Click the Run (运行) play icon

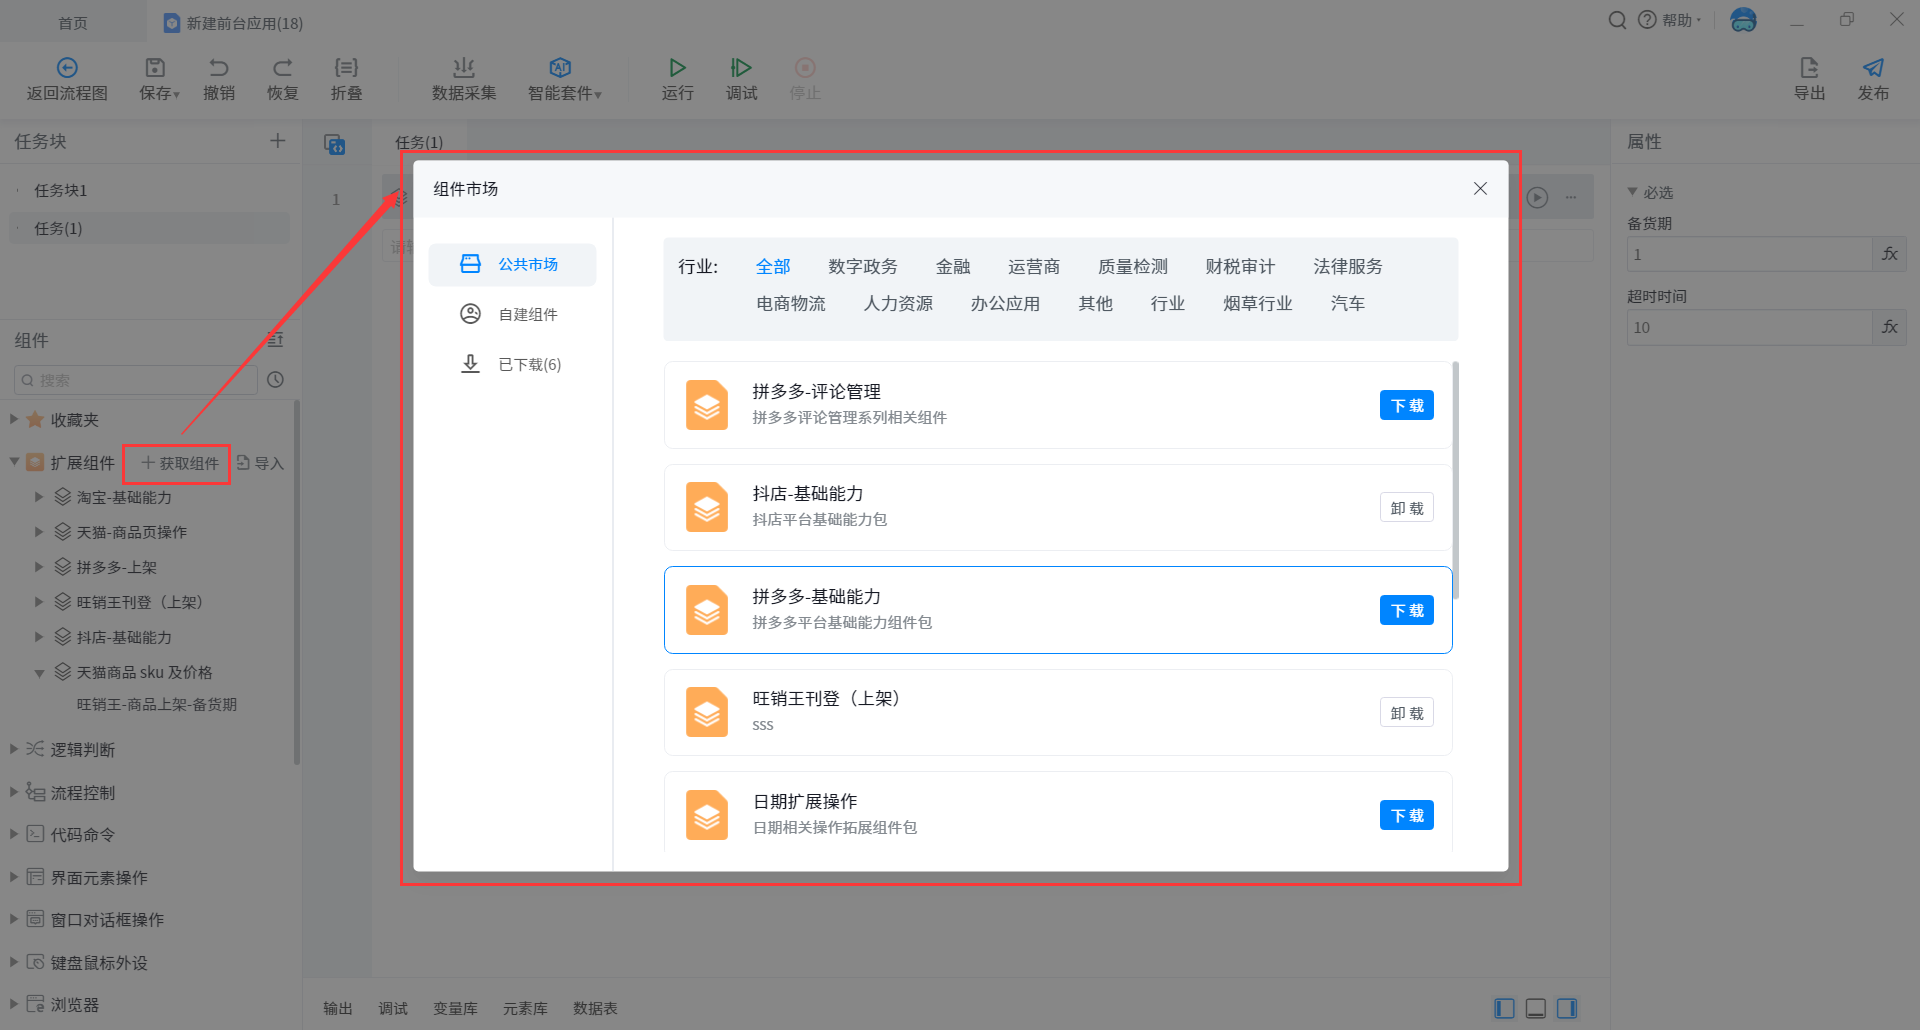(x=677, y=68)
